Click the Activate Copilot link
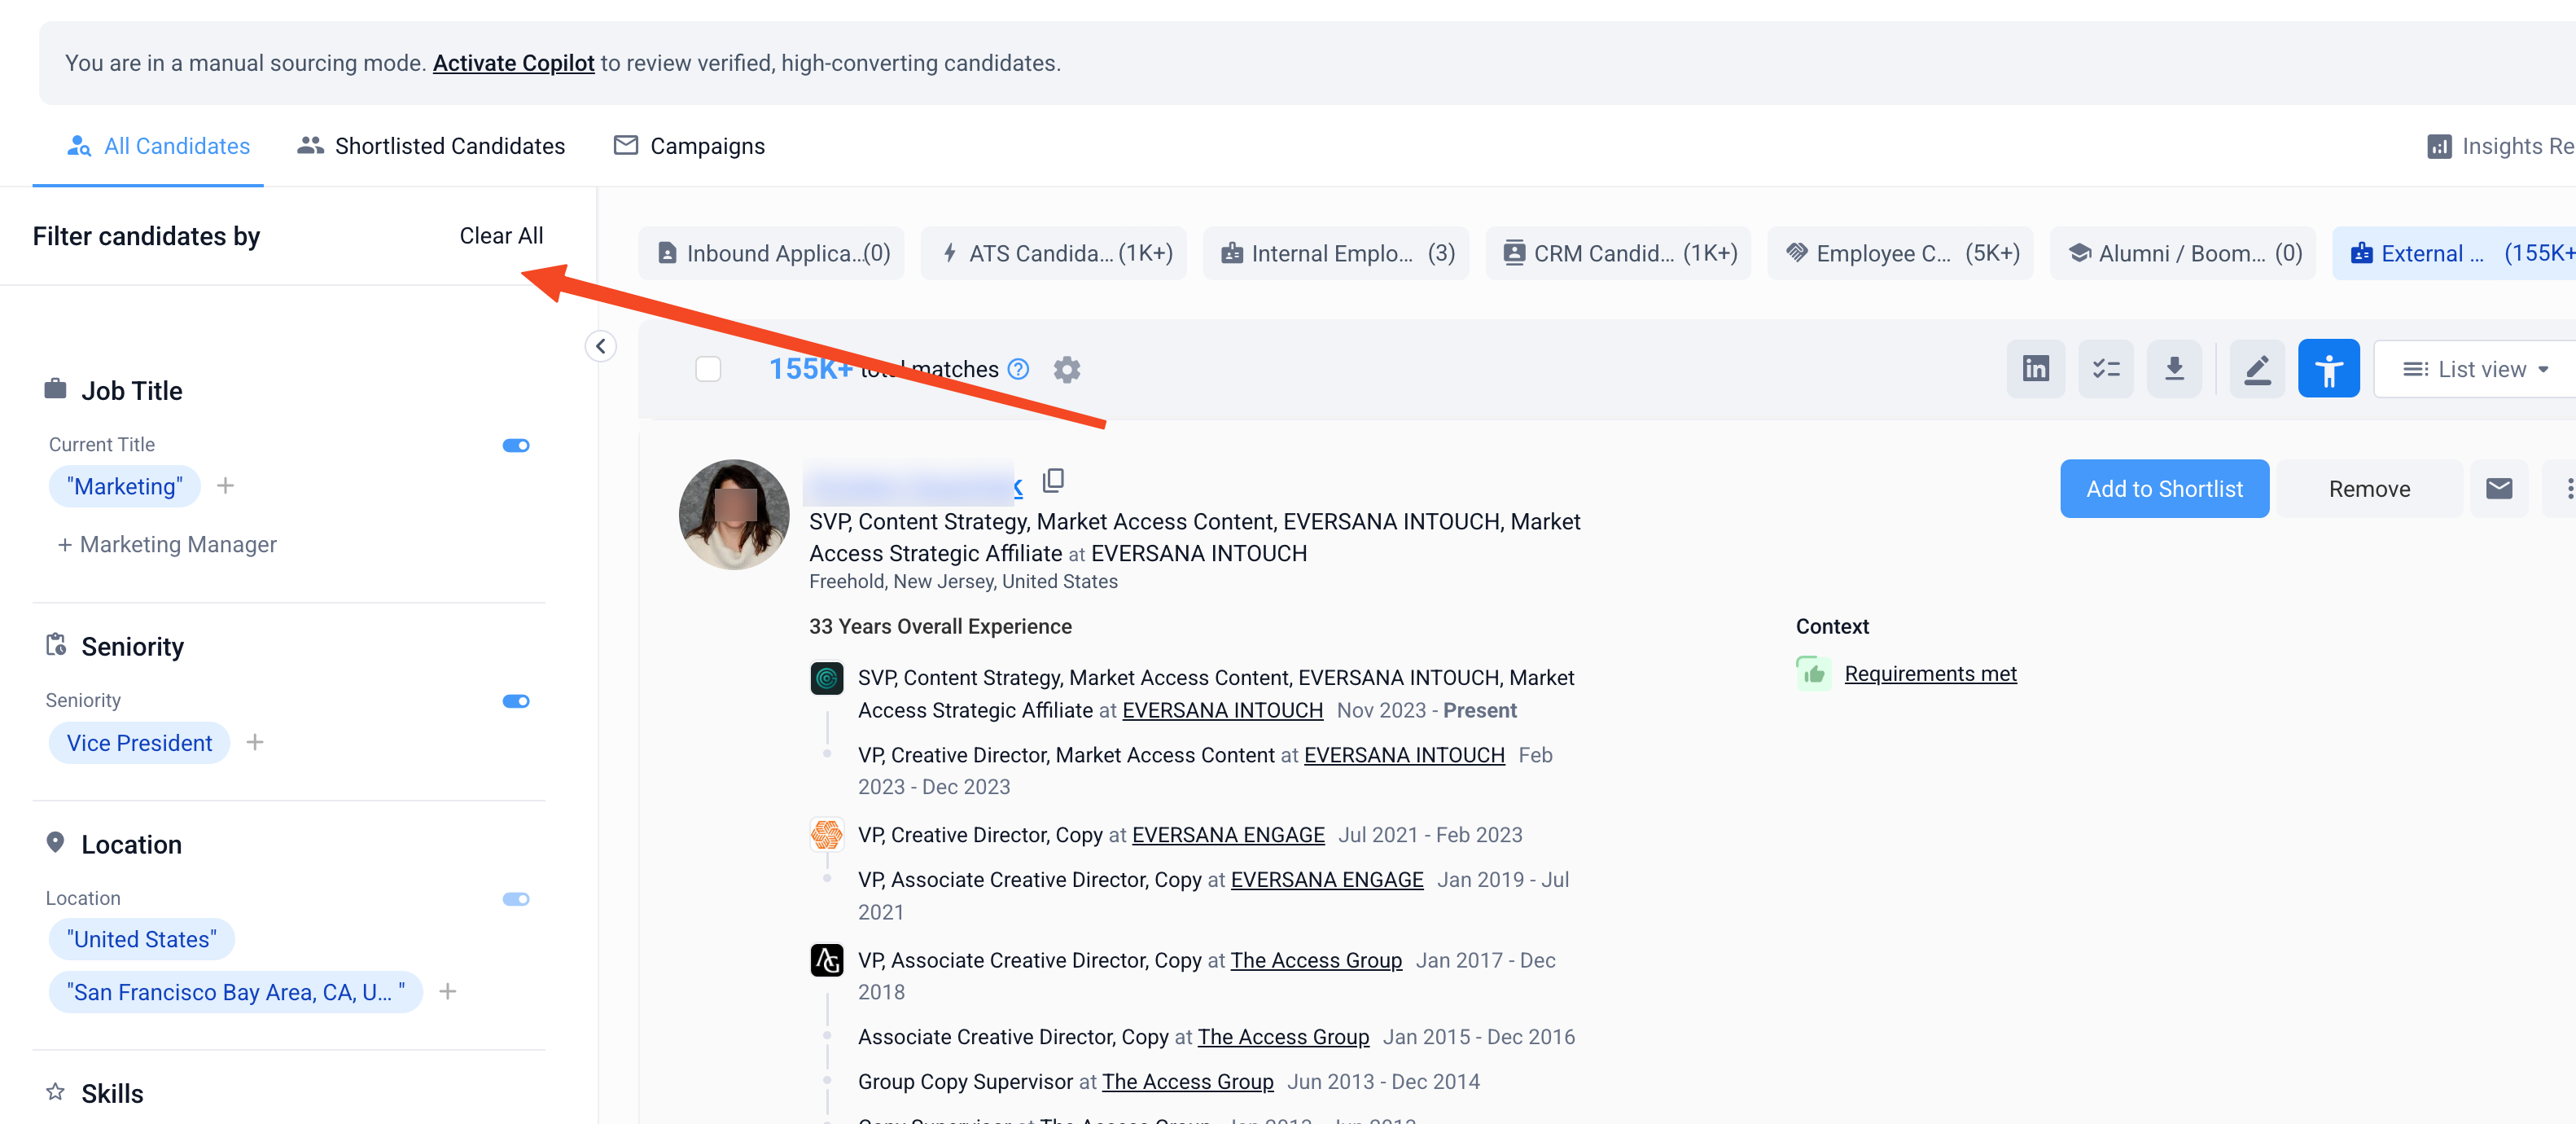 [x=513, y=63]
